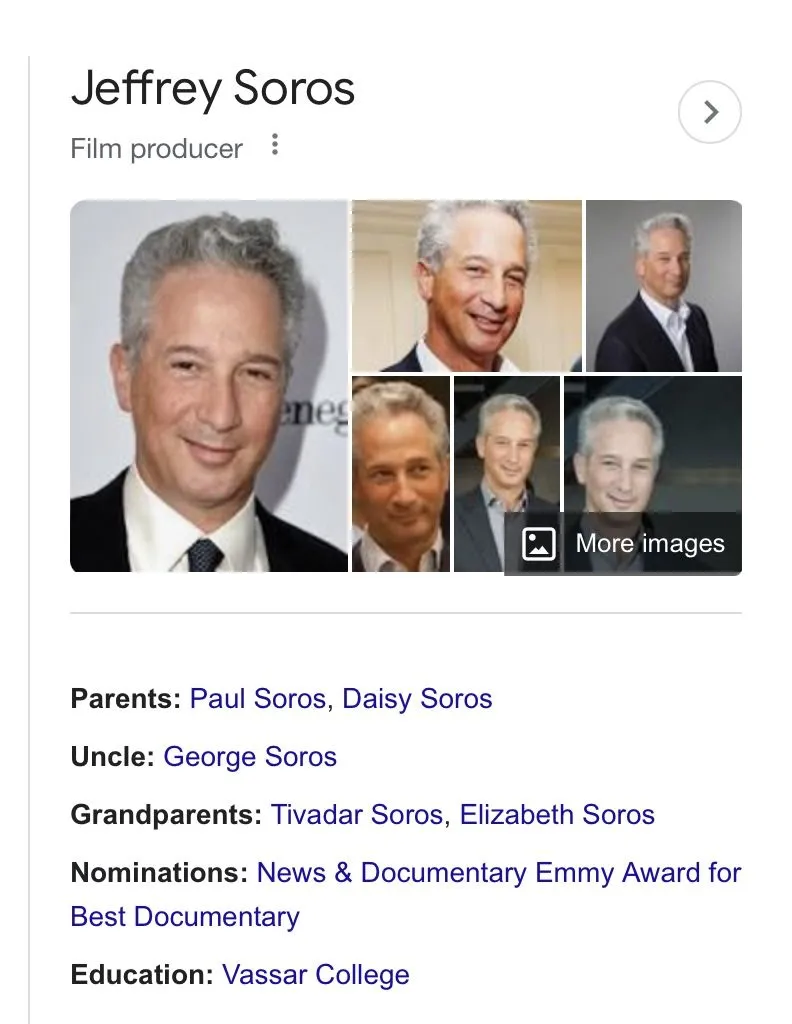The width and height of the screenshot is (792, 1024).
Task: Open News & Documentary Emmy Award link
Action: [x=499, y=872]
